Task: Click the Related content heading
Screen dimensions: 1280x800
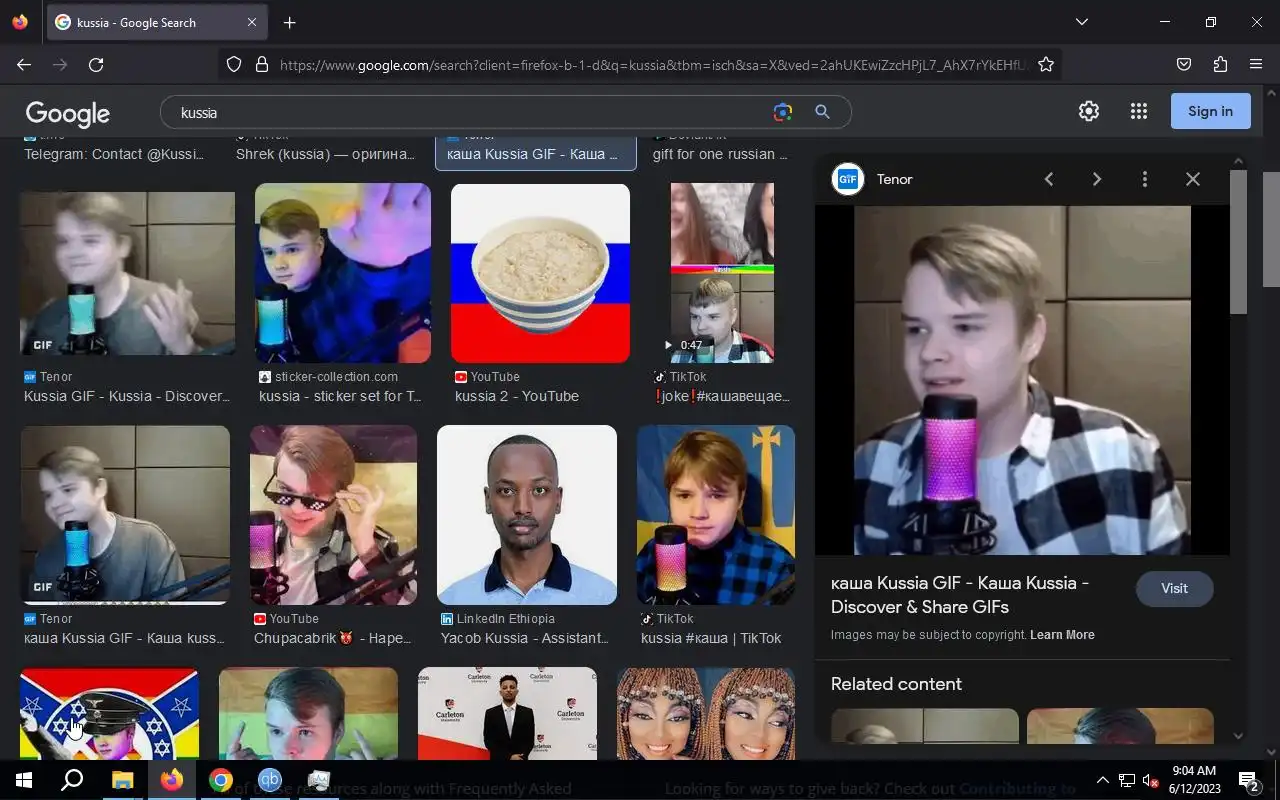Action: [896, 684]
